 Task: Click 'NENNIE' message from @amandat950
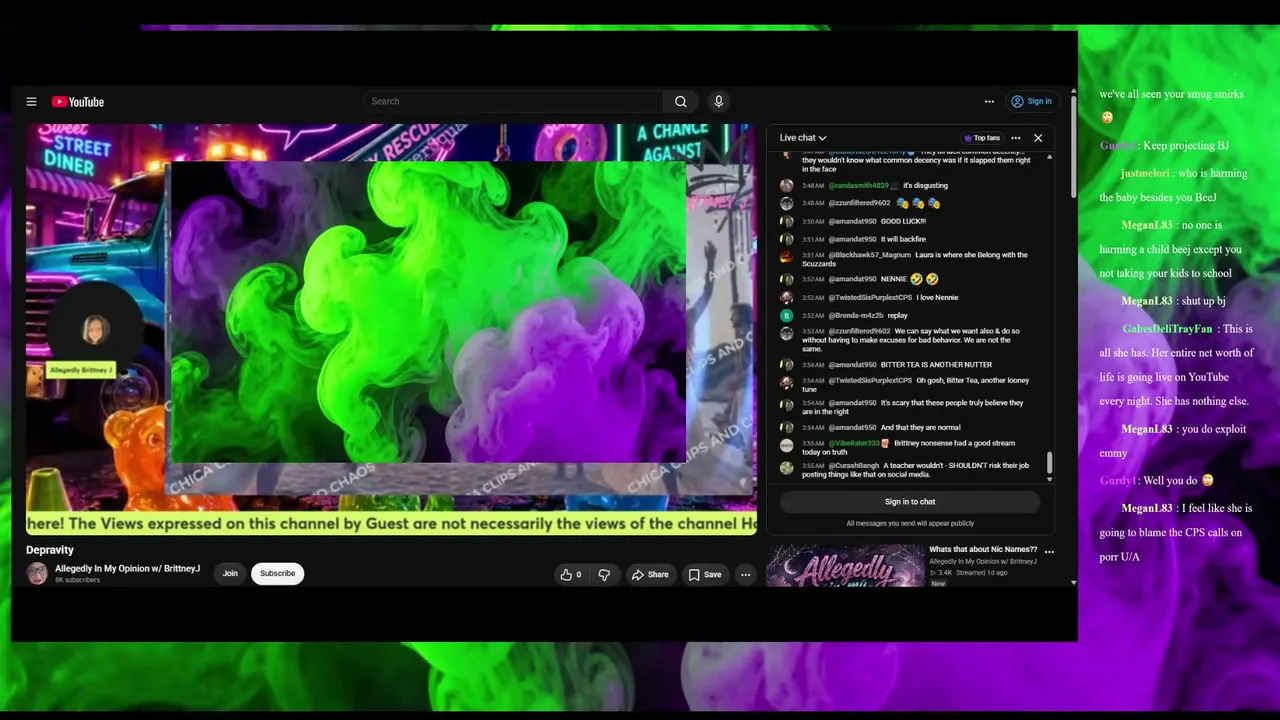[894, 279]
